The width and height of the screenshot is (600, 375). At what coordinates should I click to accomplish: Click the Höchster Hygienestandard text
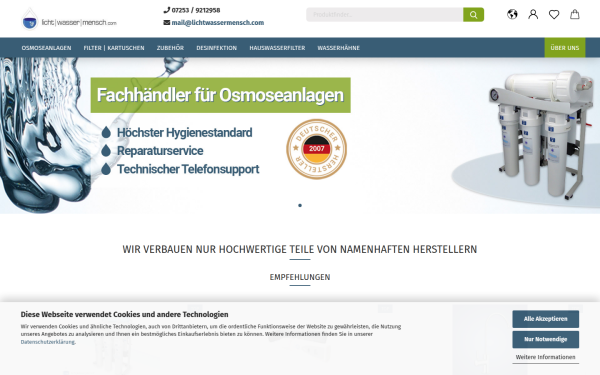(x=184, y=133)
